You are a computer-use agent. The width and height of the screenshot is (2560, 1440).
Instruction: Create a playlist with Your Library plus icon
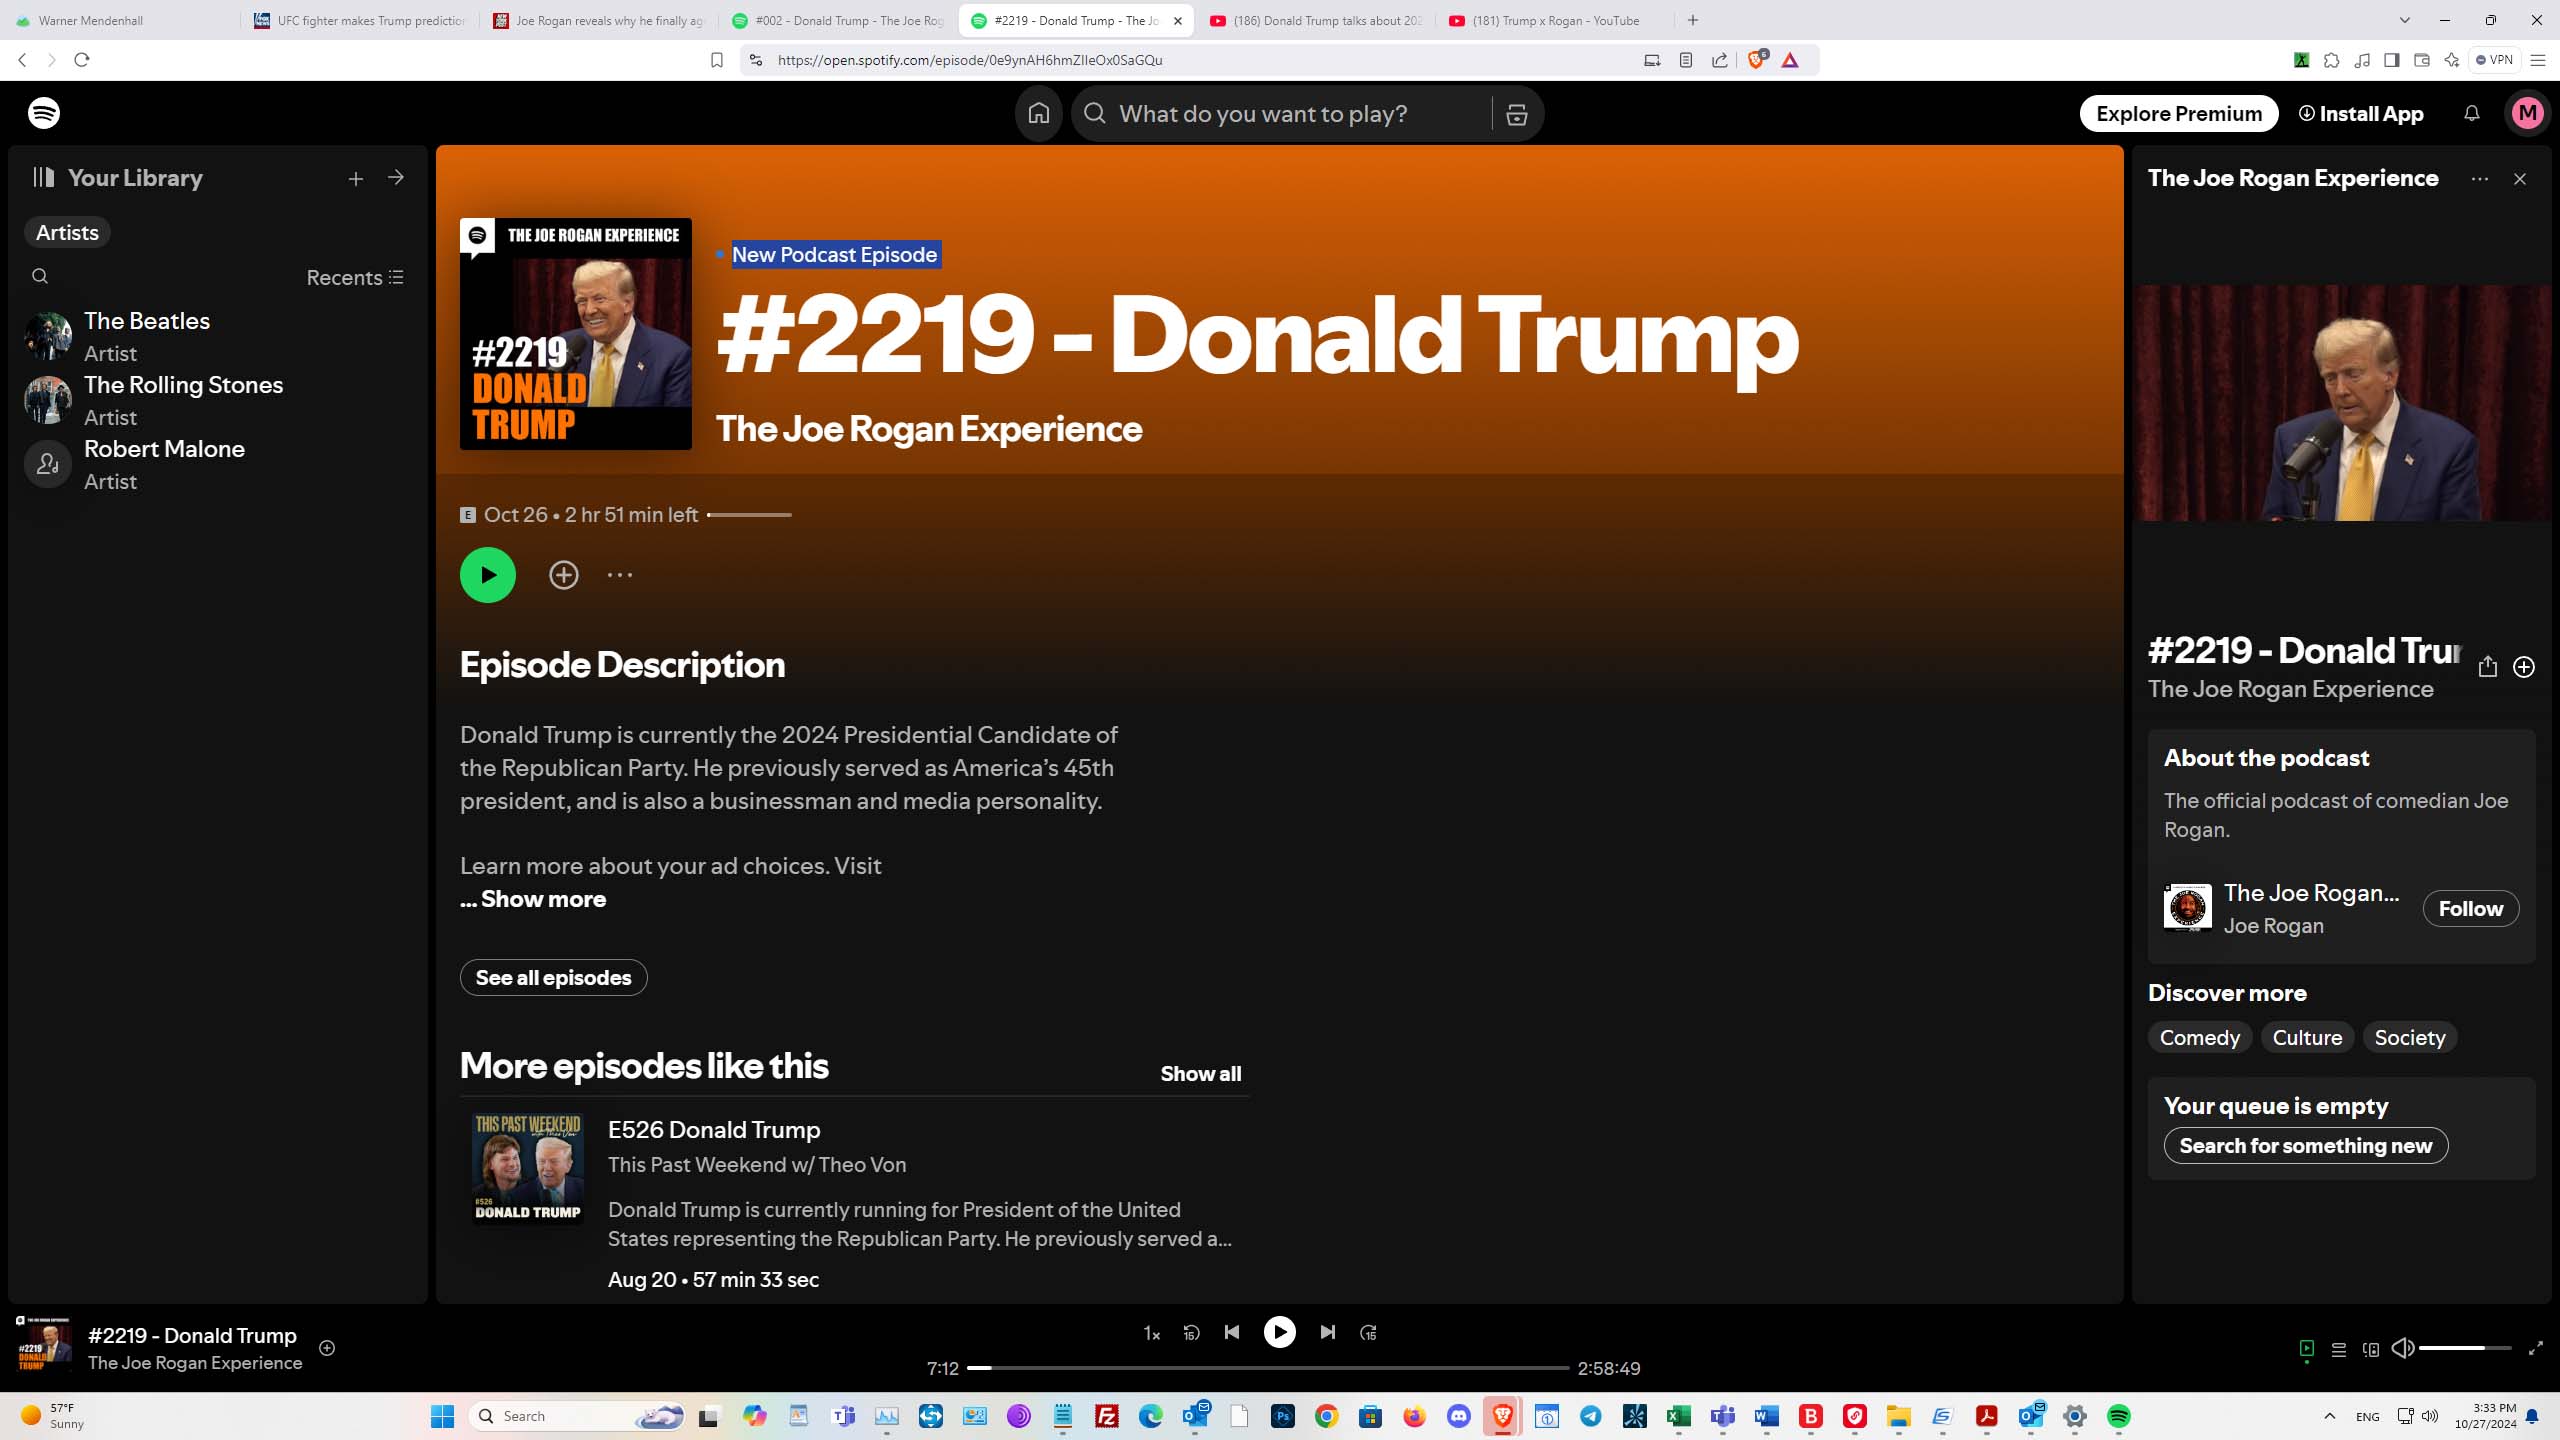pos(356,178)
